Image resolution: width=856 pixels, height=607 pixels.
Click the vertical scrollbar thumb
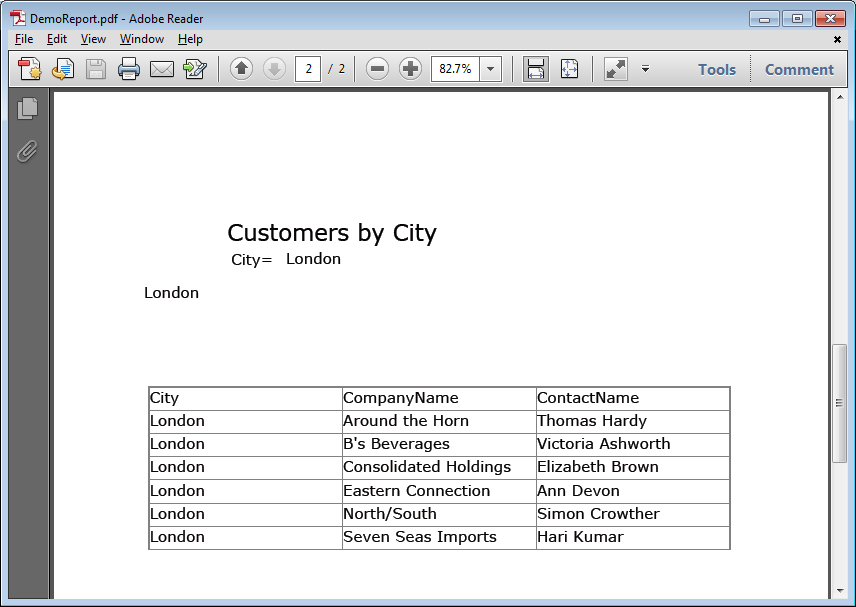[840, 403]
